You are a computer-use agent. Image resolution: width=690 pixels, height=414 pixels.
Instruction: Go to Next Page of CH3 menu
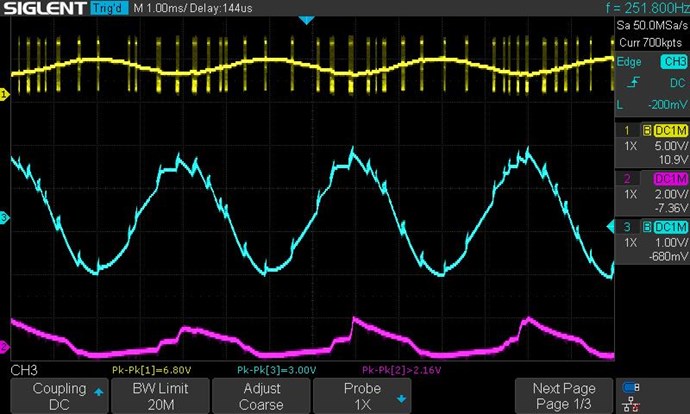click(565, 395)
